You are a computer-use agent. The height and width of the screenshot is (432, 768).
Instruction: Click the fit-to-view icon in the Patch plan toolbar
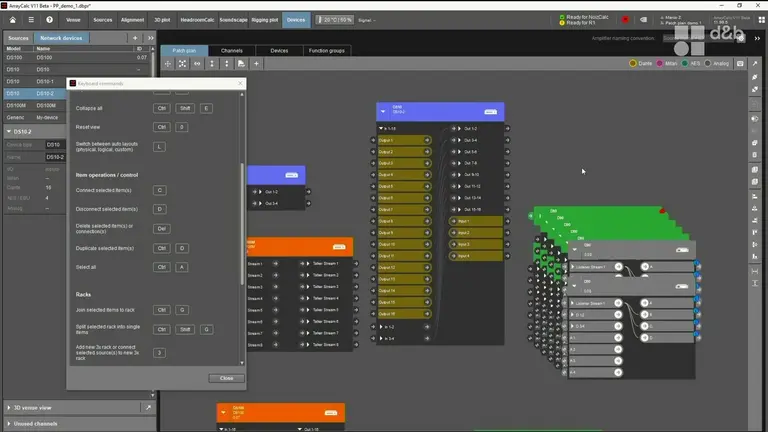point(182,63)
